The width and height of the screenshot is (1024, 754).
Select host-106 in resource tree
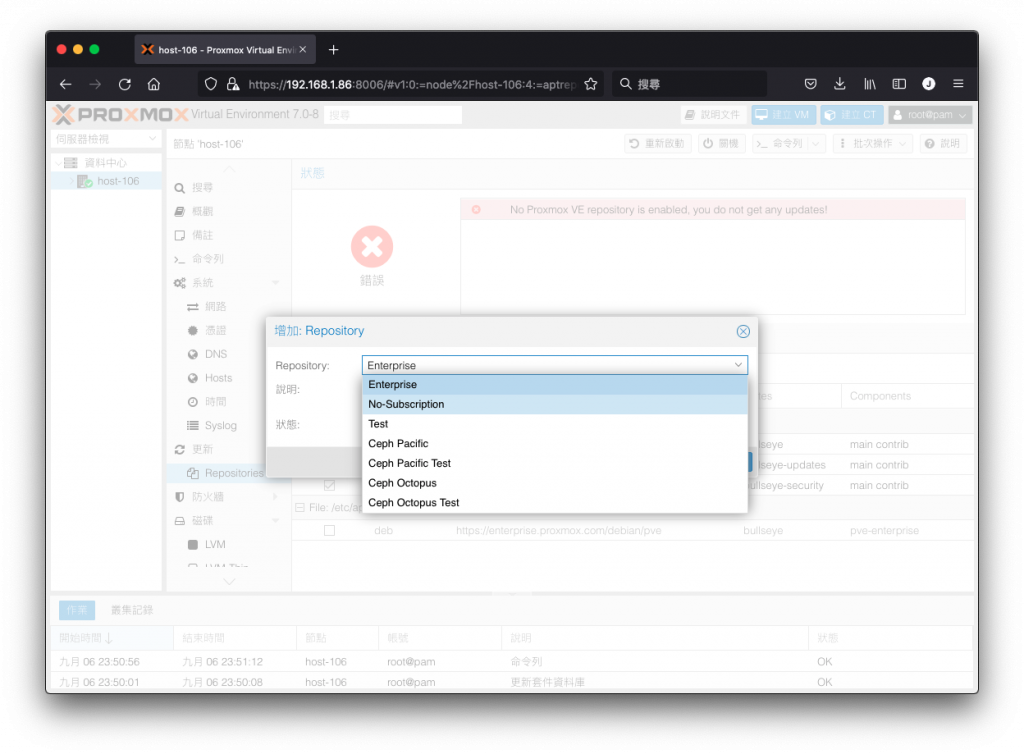coord(118,181)
